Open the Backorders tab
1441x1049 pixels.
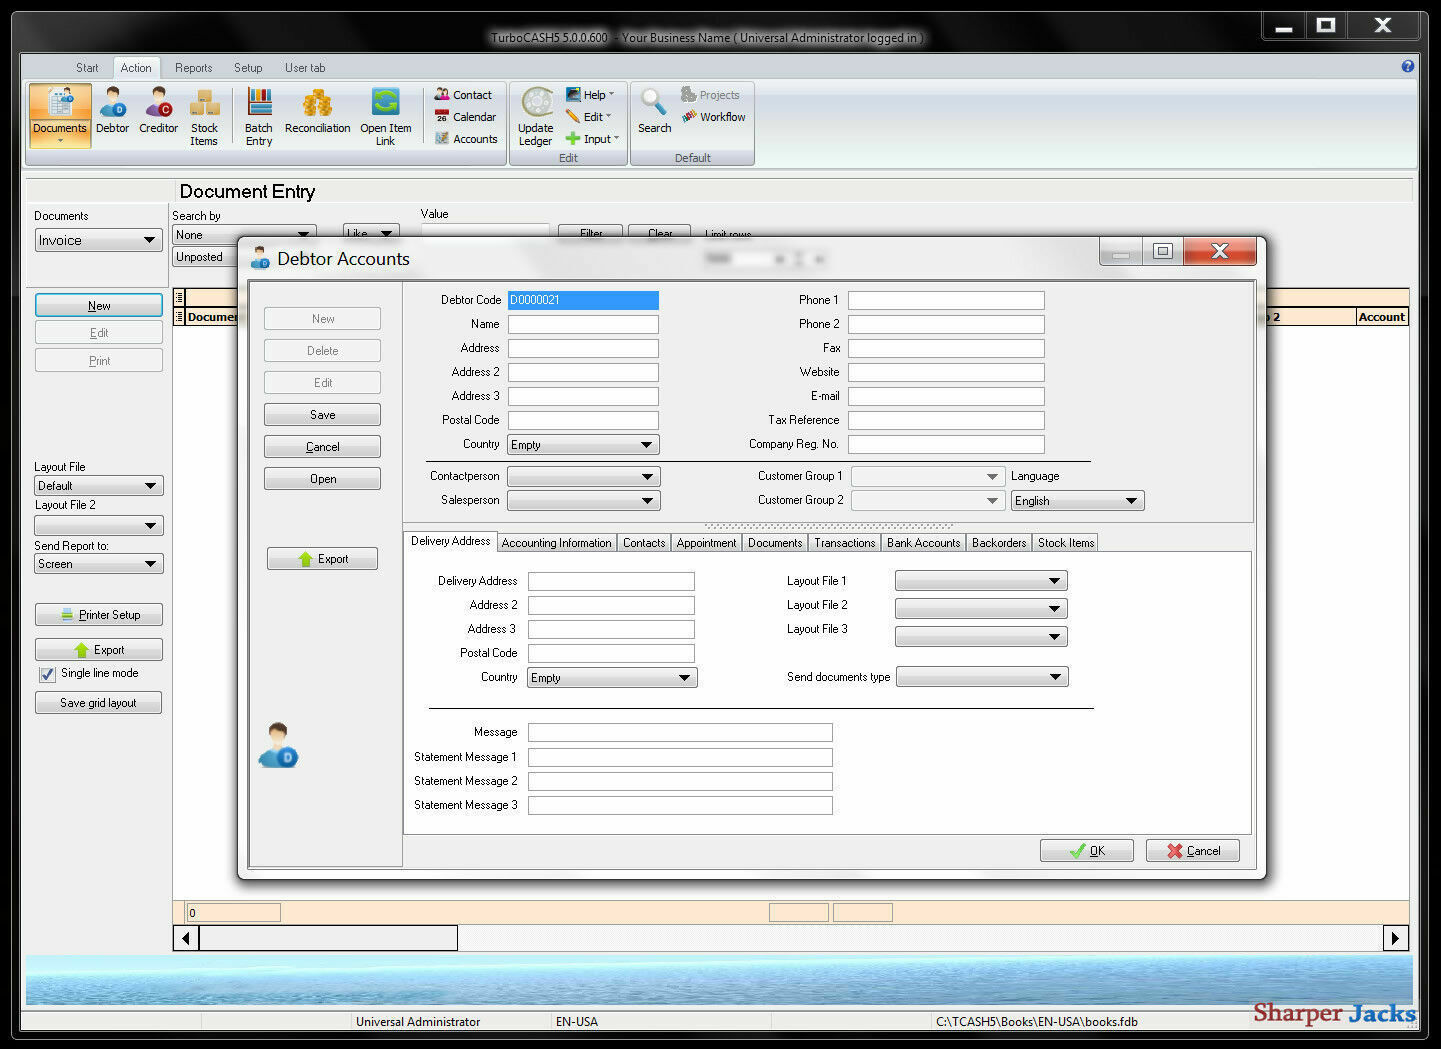[x=999, y=543]
